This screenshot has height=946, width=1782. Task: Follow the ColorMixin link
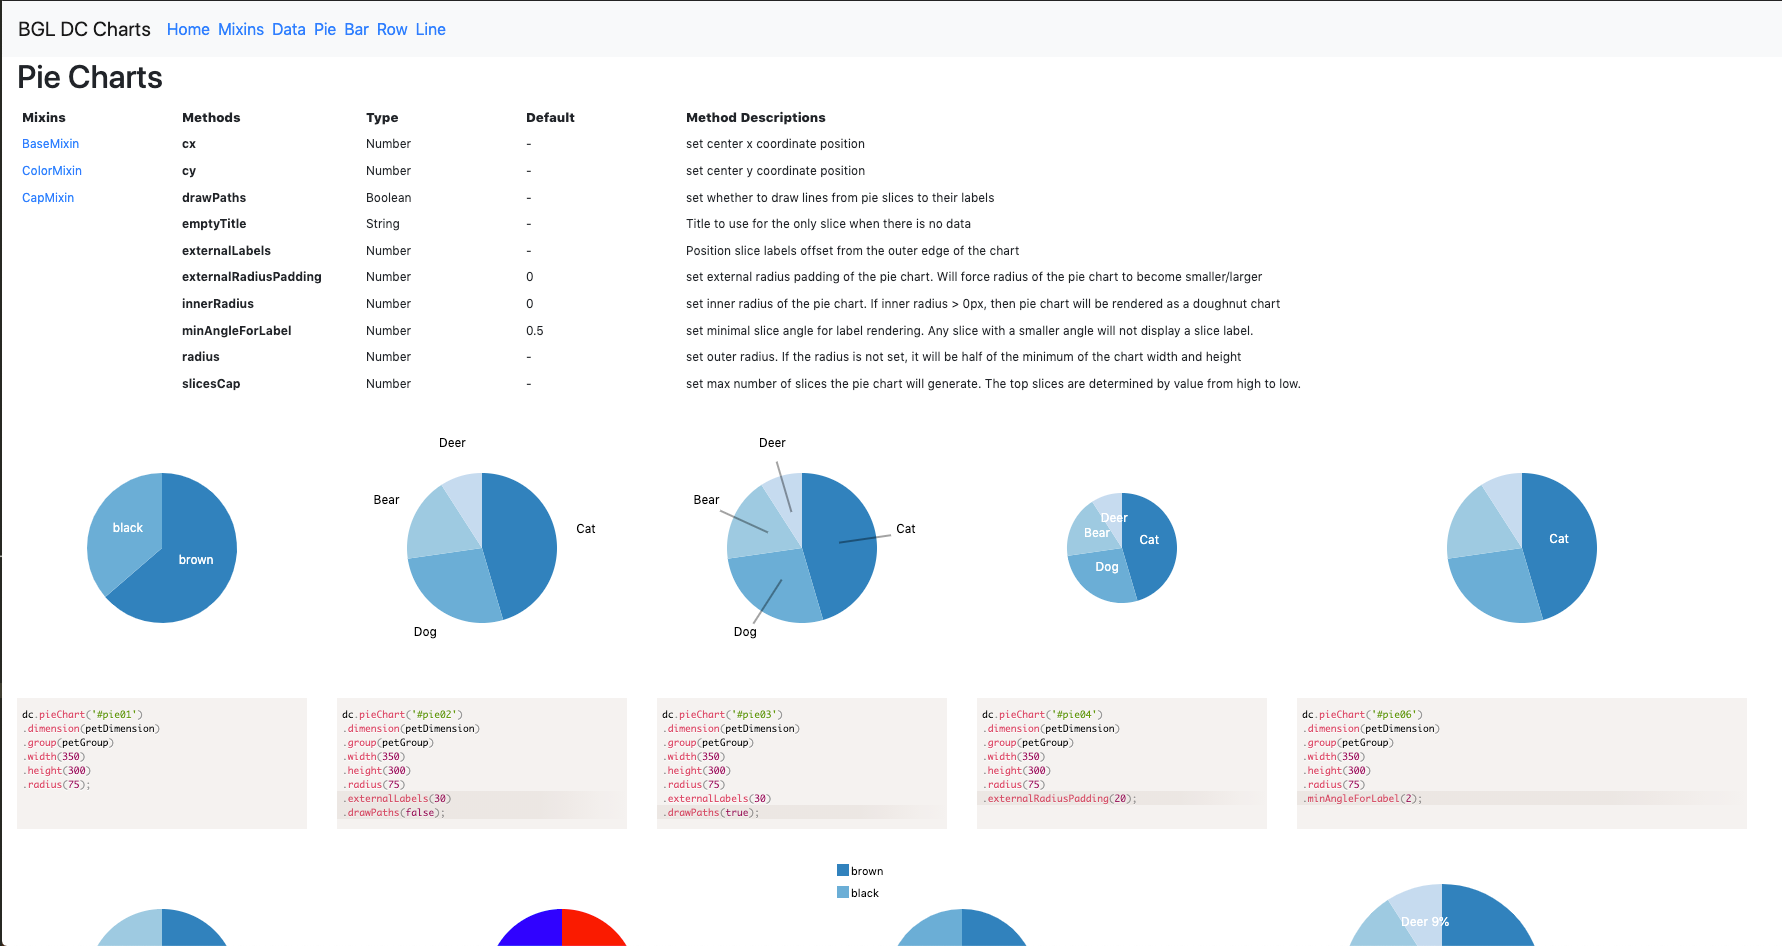pyautogui.click(x=52, y=171)
